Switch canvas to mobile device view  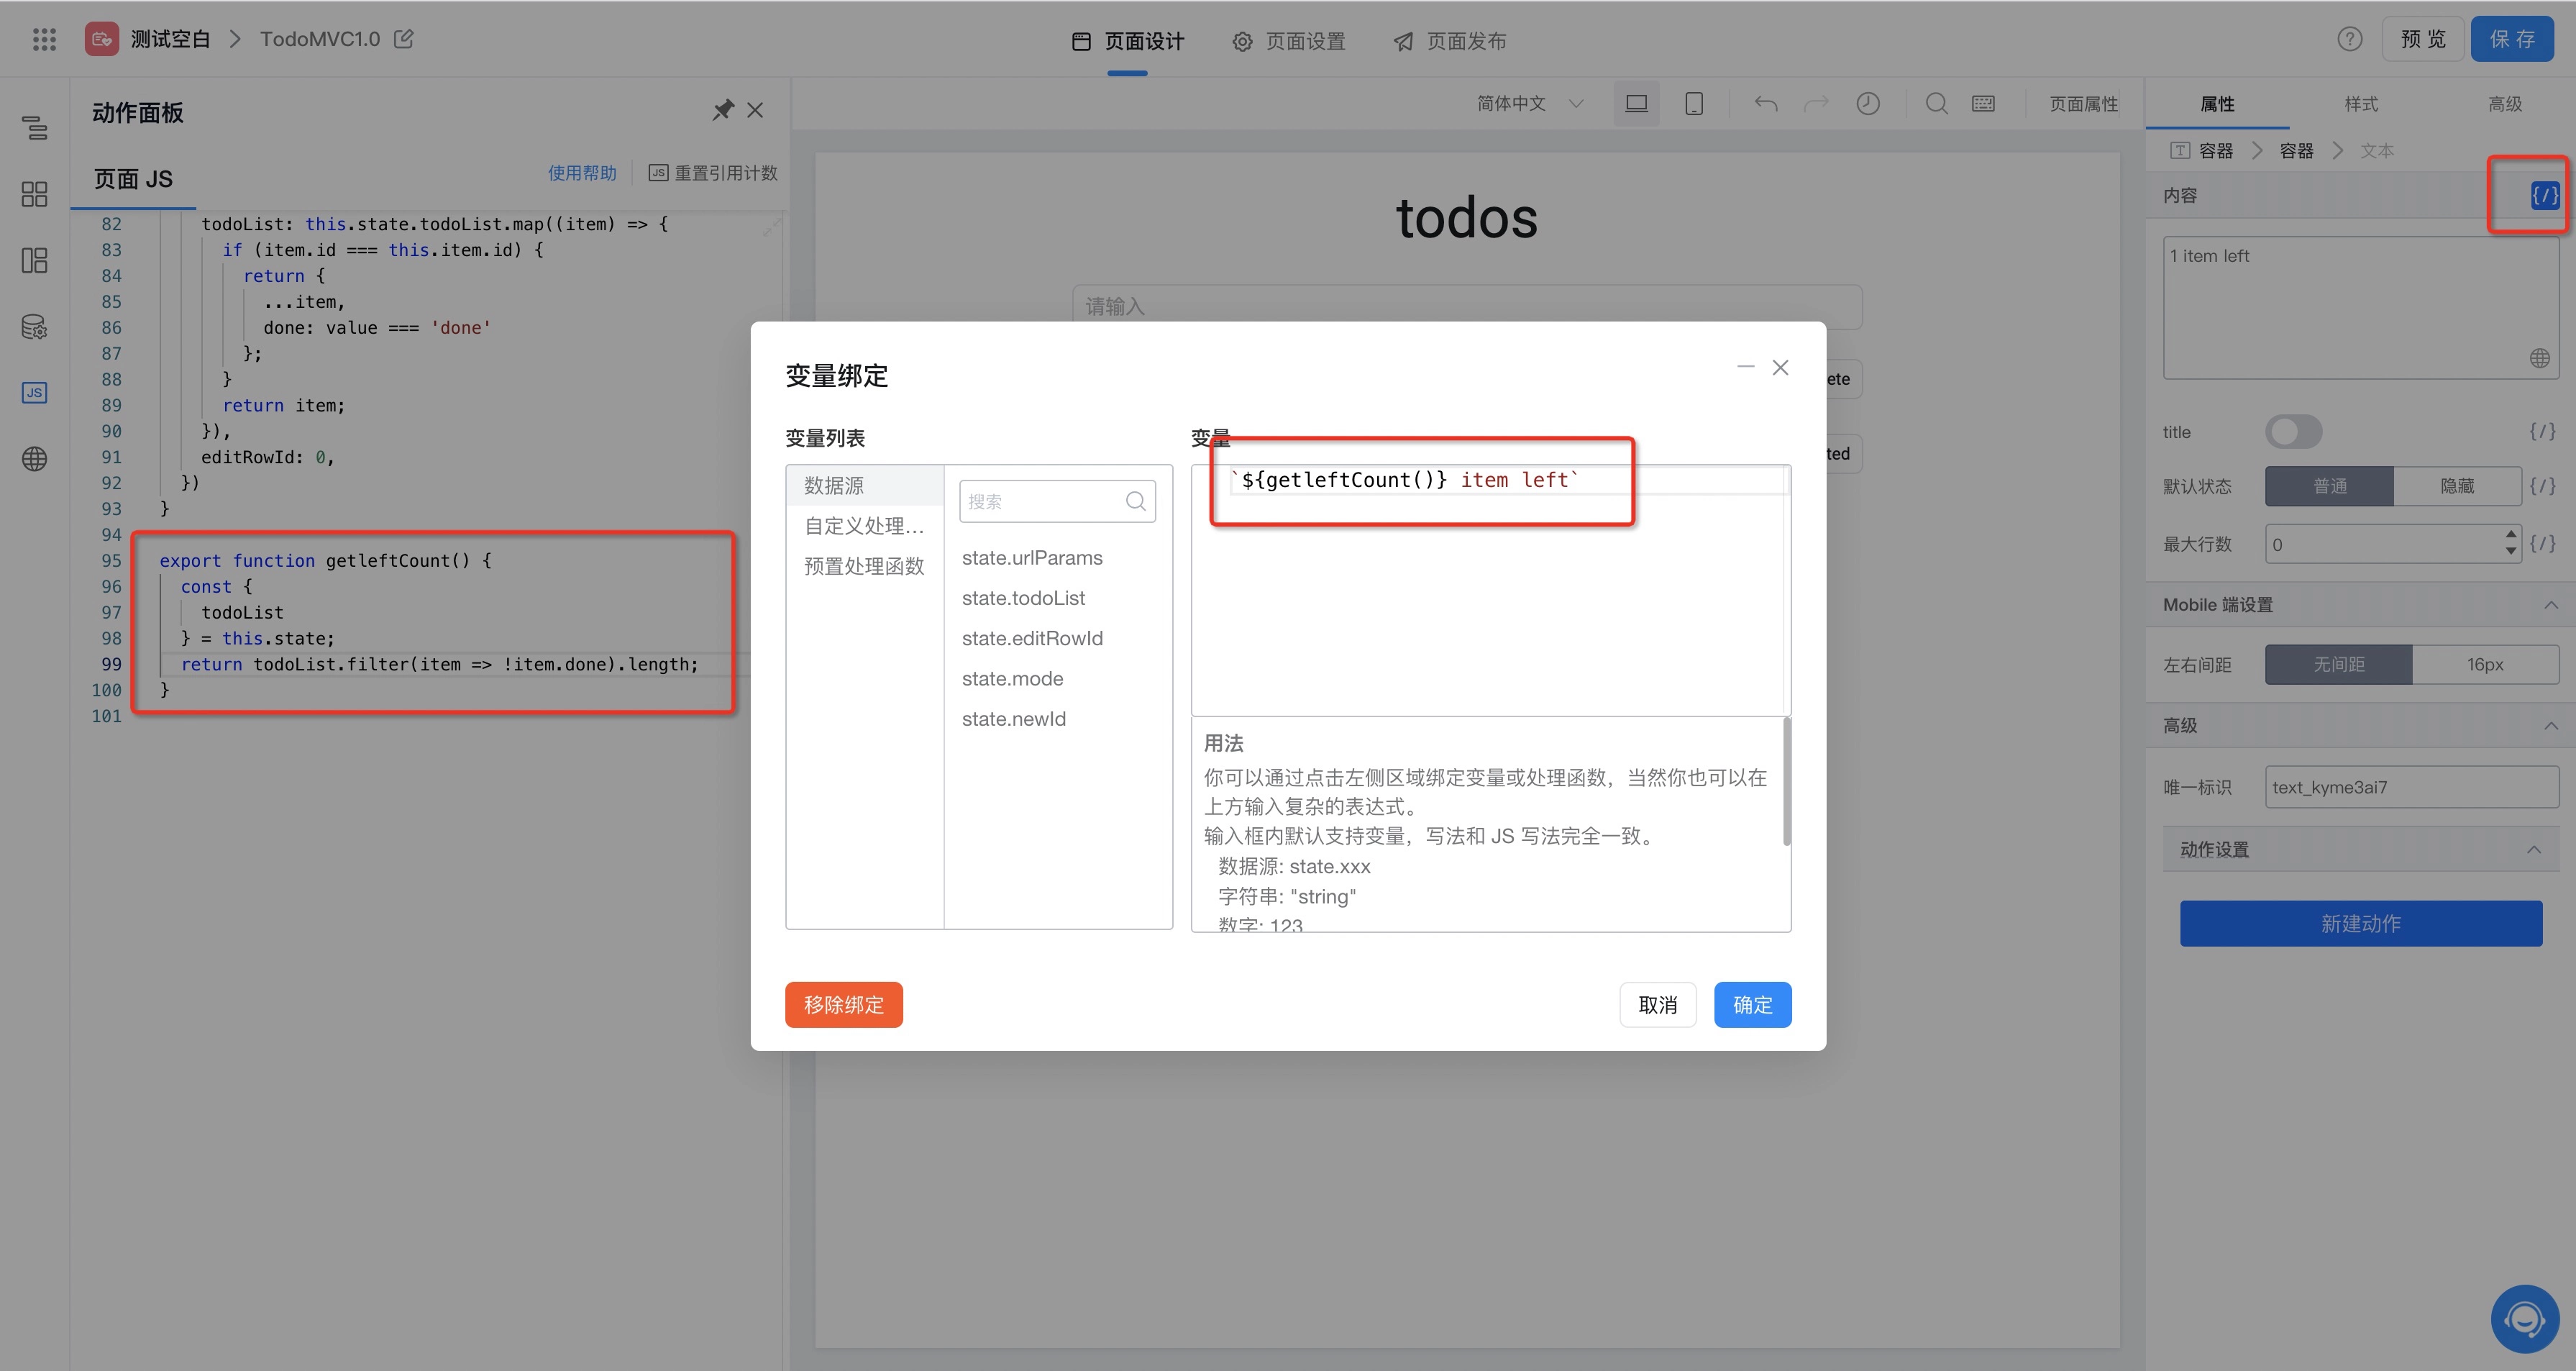[x=1693, y=104]
